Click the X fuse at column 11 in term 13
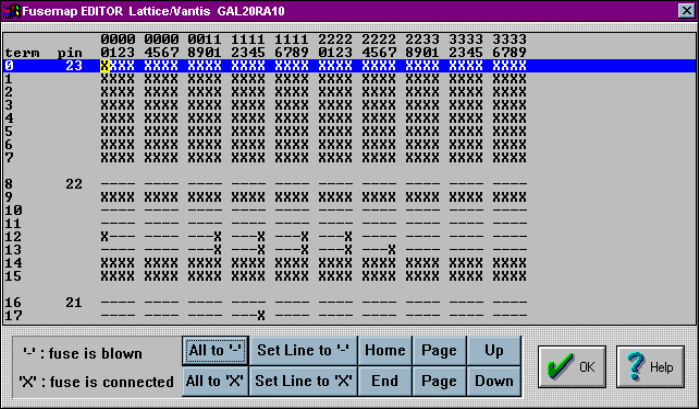Screen dimensions: 699x409 [218, 250]
